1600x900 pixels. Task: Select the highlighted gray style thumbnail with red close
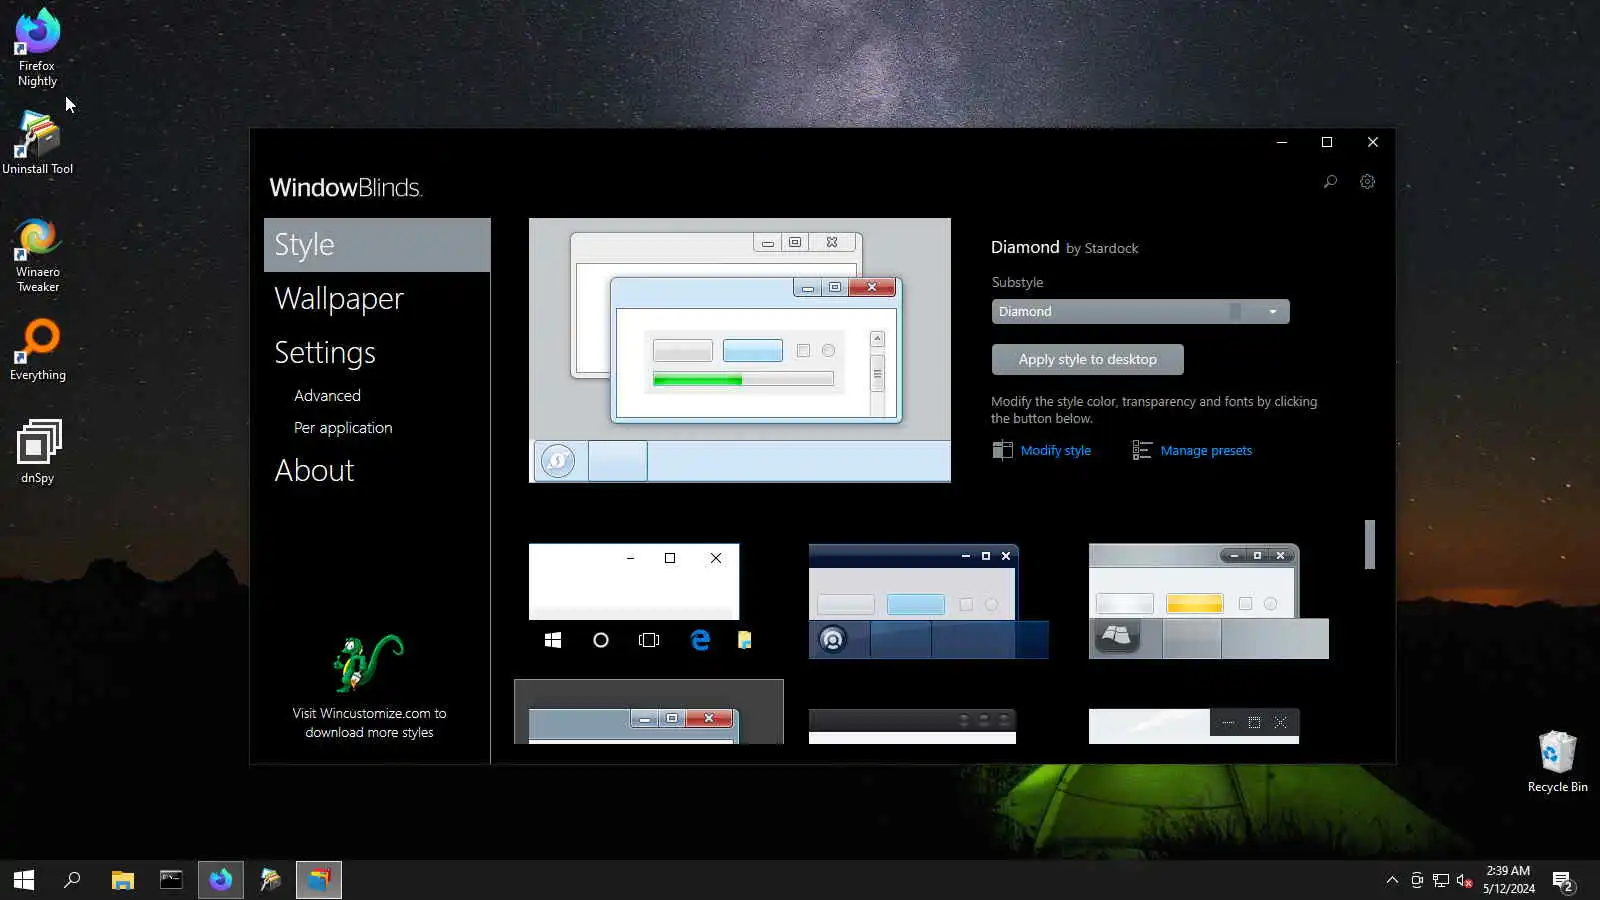coord(648,712)
